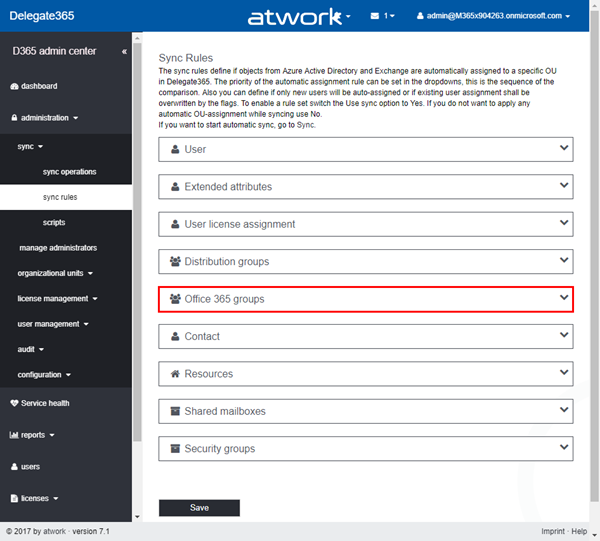
Task: Click the administration lock icon
Action: pos(14,117)
